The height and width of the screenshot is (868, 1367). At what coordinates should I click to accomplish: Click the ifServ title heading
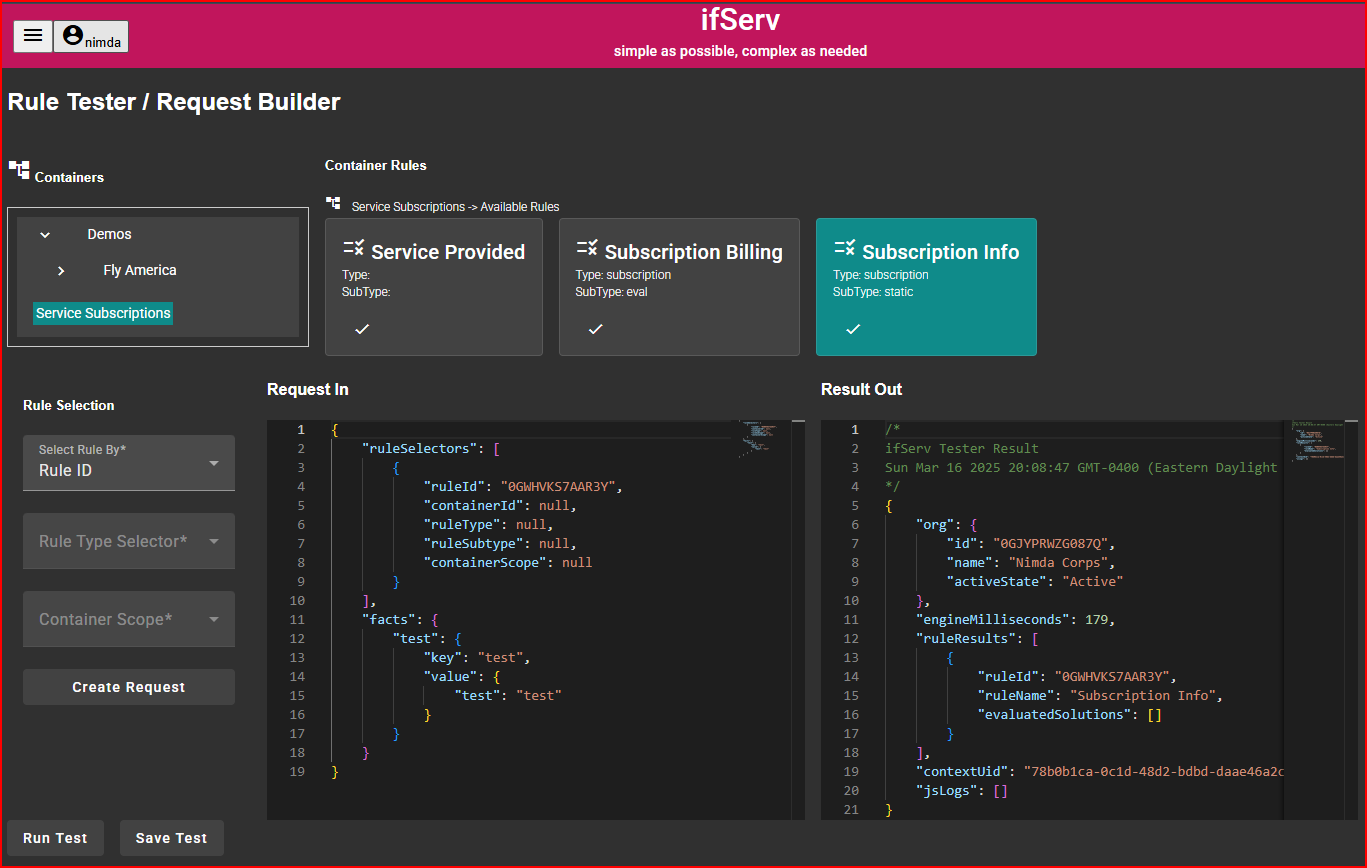(740, 20)
